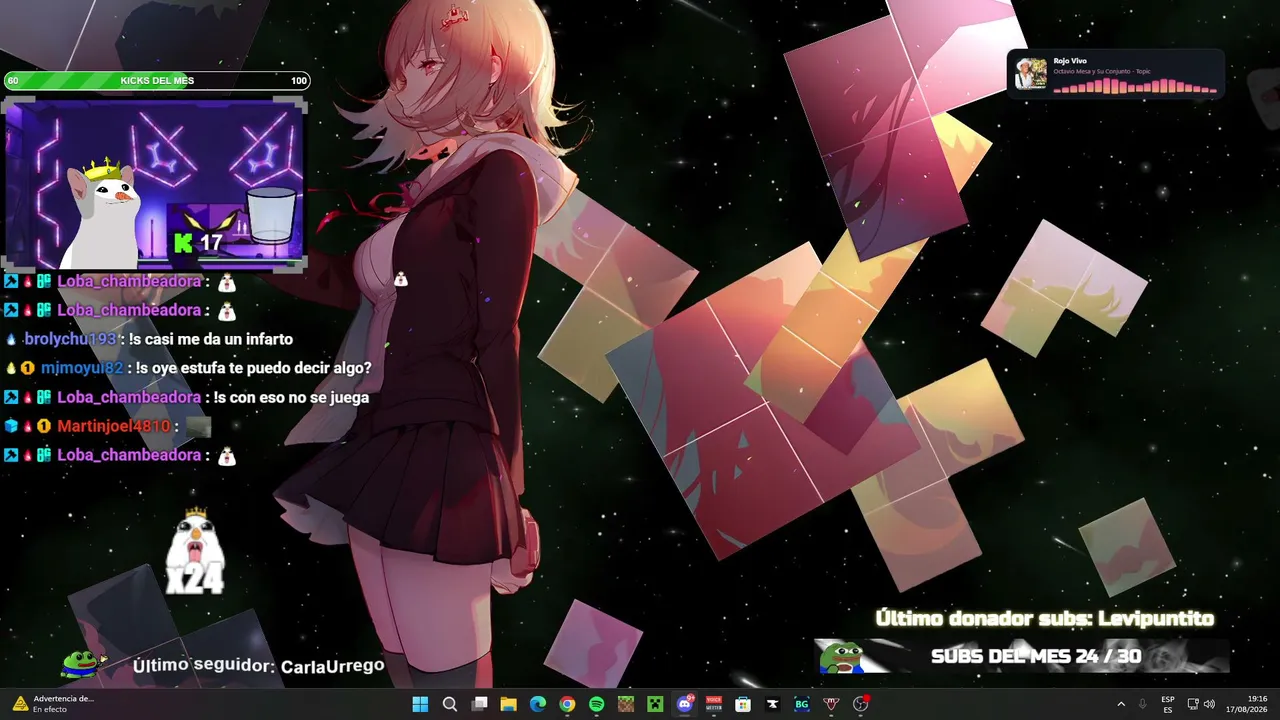Select username mjmoyui82 in chat
This screenshot has width=1280, height=720.
point(82,368)
